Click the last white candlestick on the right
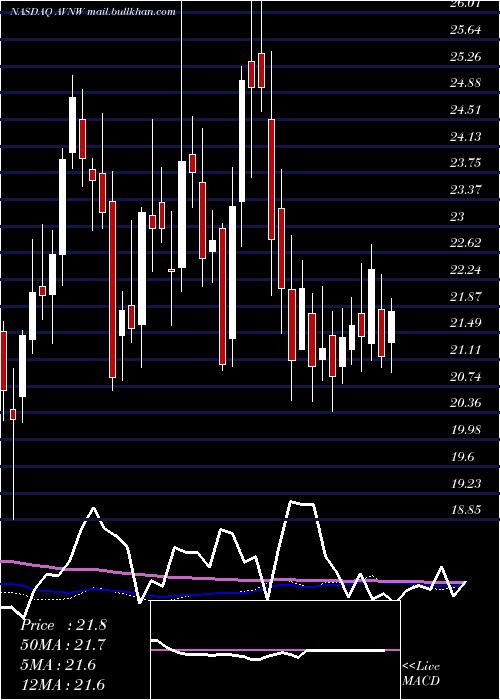The height and width of the screenshot is (700, 500). (x=392, y=327)
